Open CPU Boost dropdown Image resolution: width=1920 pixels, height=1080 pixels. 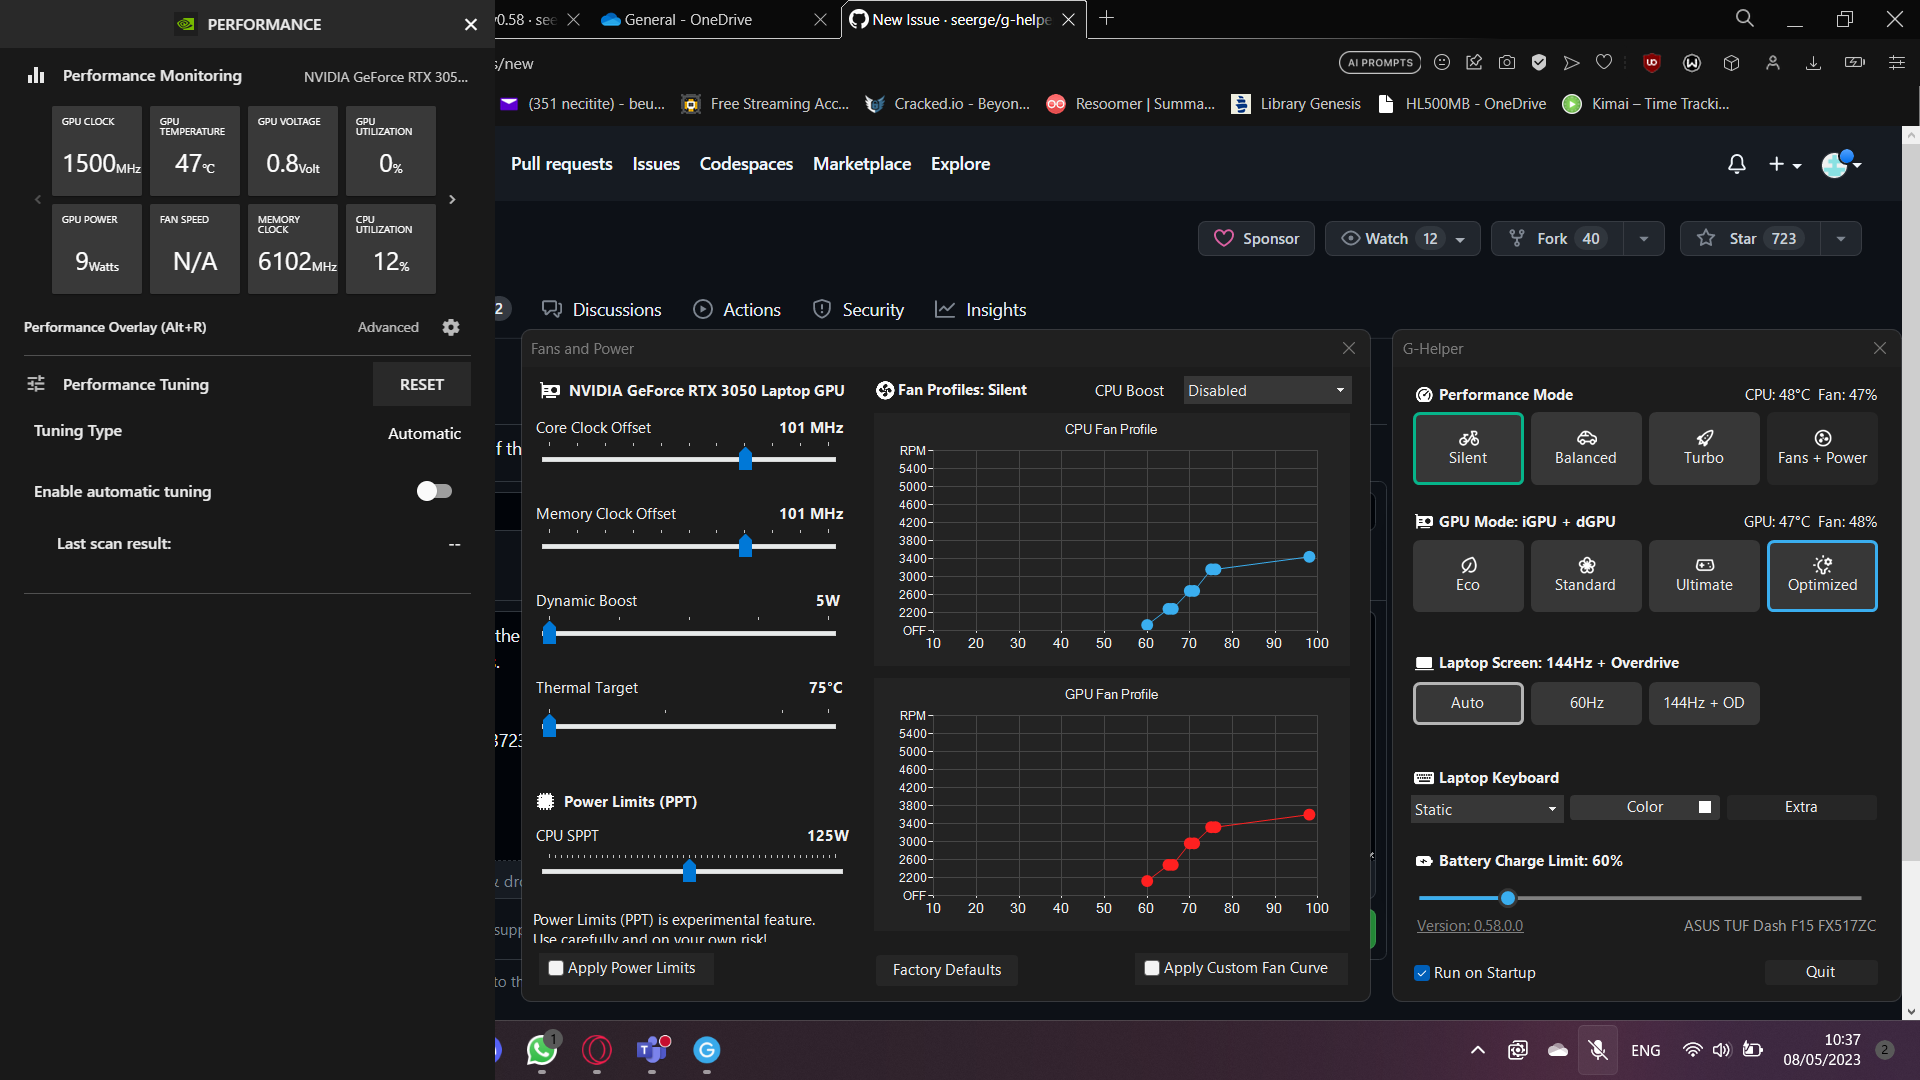click(1267, 390)
